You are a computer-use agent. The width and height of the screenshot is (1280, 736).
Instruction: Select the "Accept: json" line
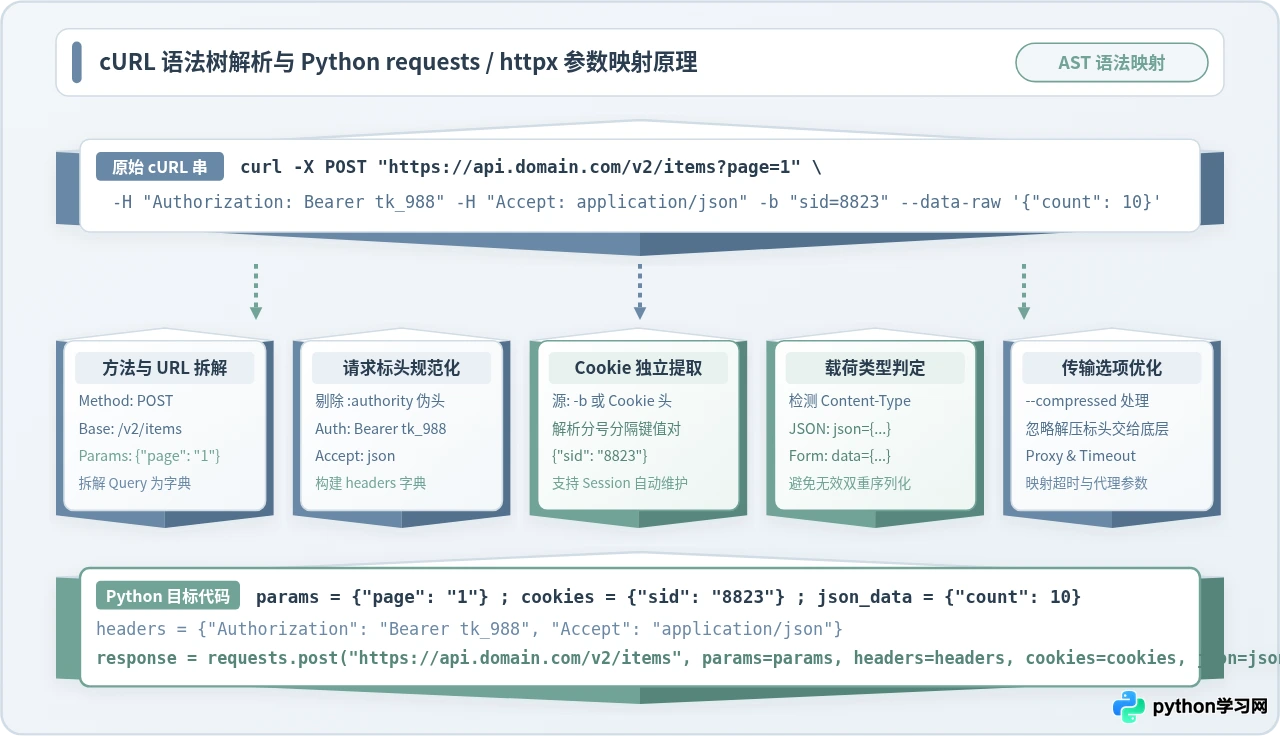click(x=355, y=456)
